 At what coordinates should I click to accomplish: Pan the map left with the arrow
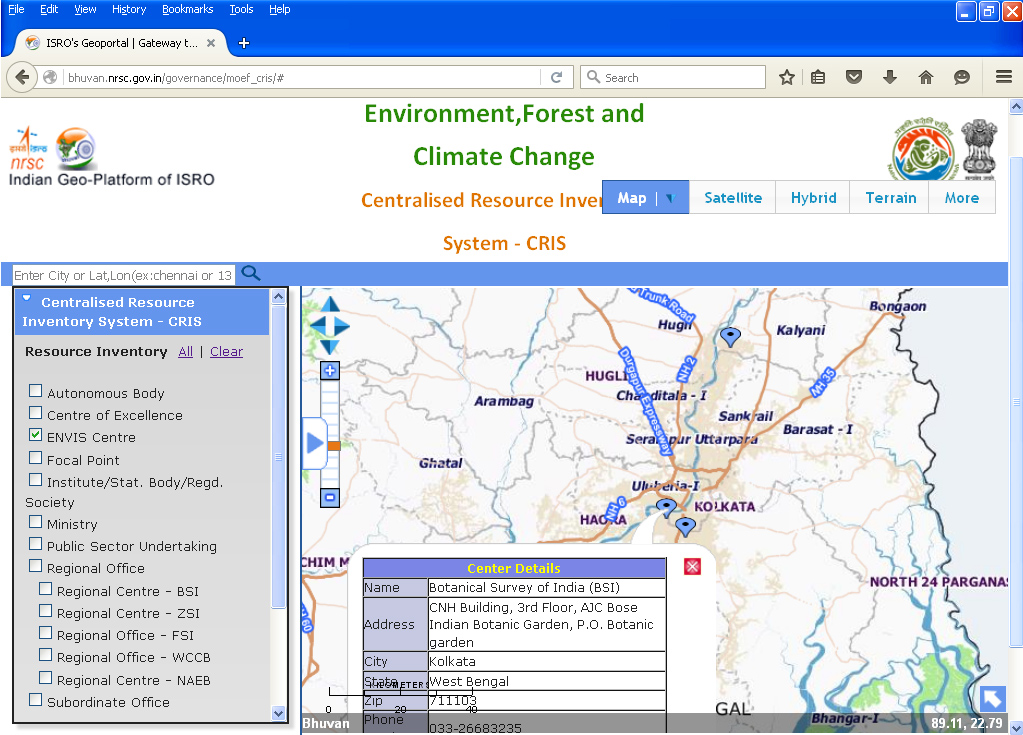[x=317, y=325]
